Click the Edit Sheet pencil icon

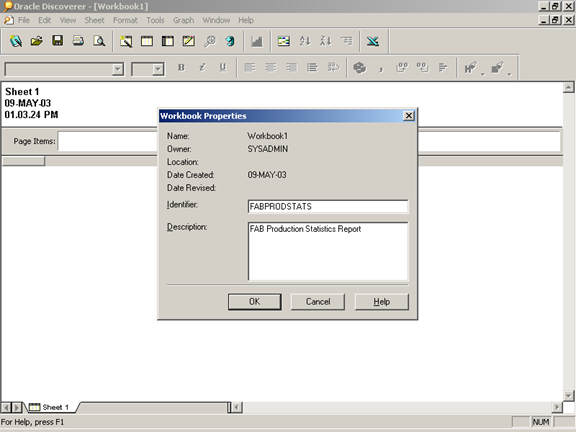(189, 41)
